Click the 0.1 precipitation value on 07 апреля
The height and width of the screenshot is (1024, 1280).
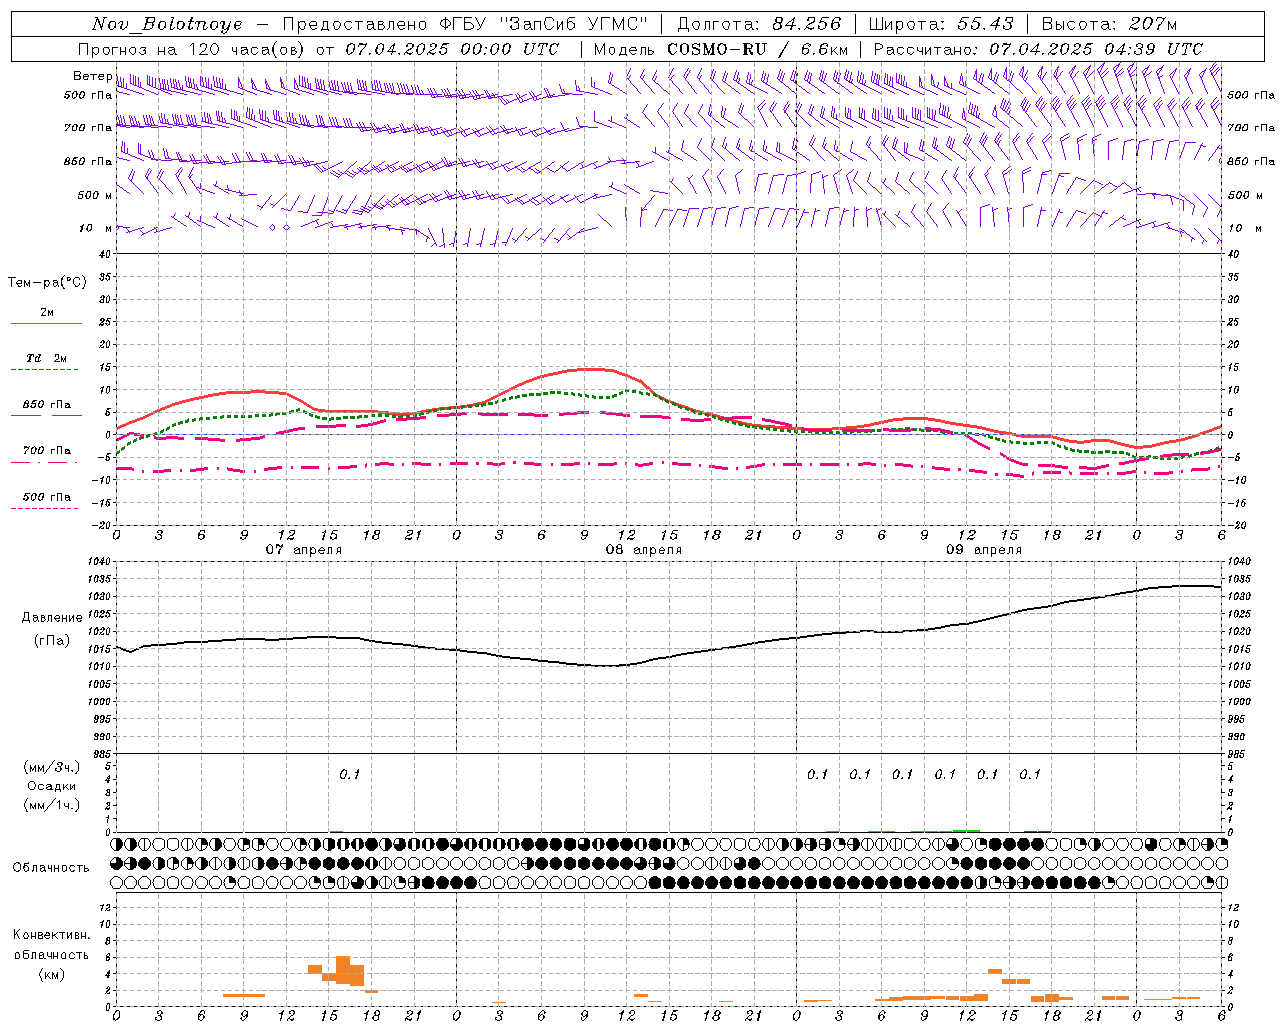[349, 774]
